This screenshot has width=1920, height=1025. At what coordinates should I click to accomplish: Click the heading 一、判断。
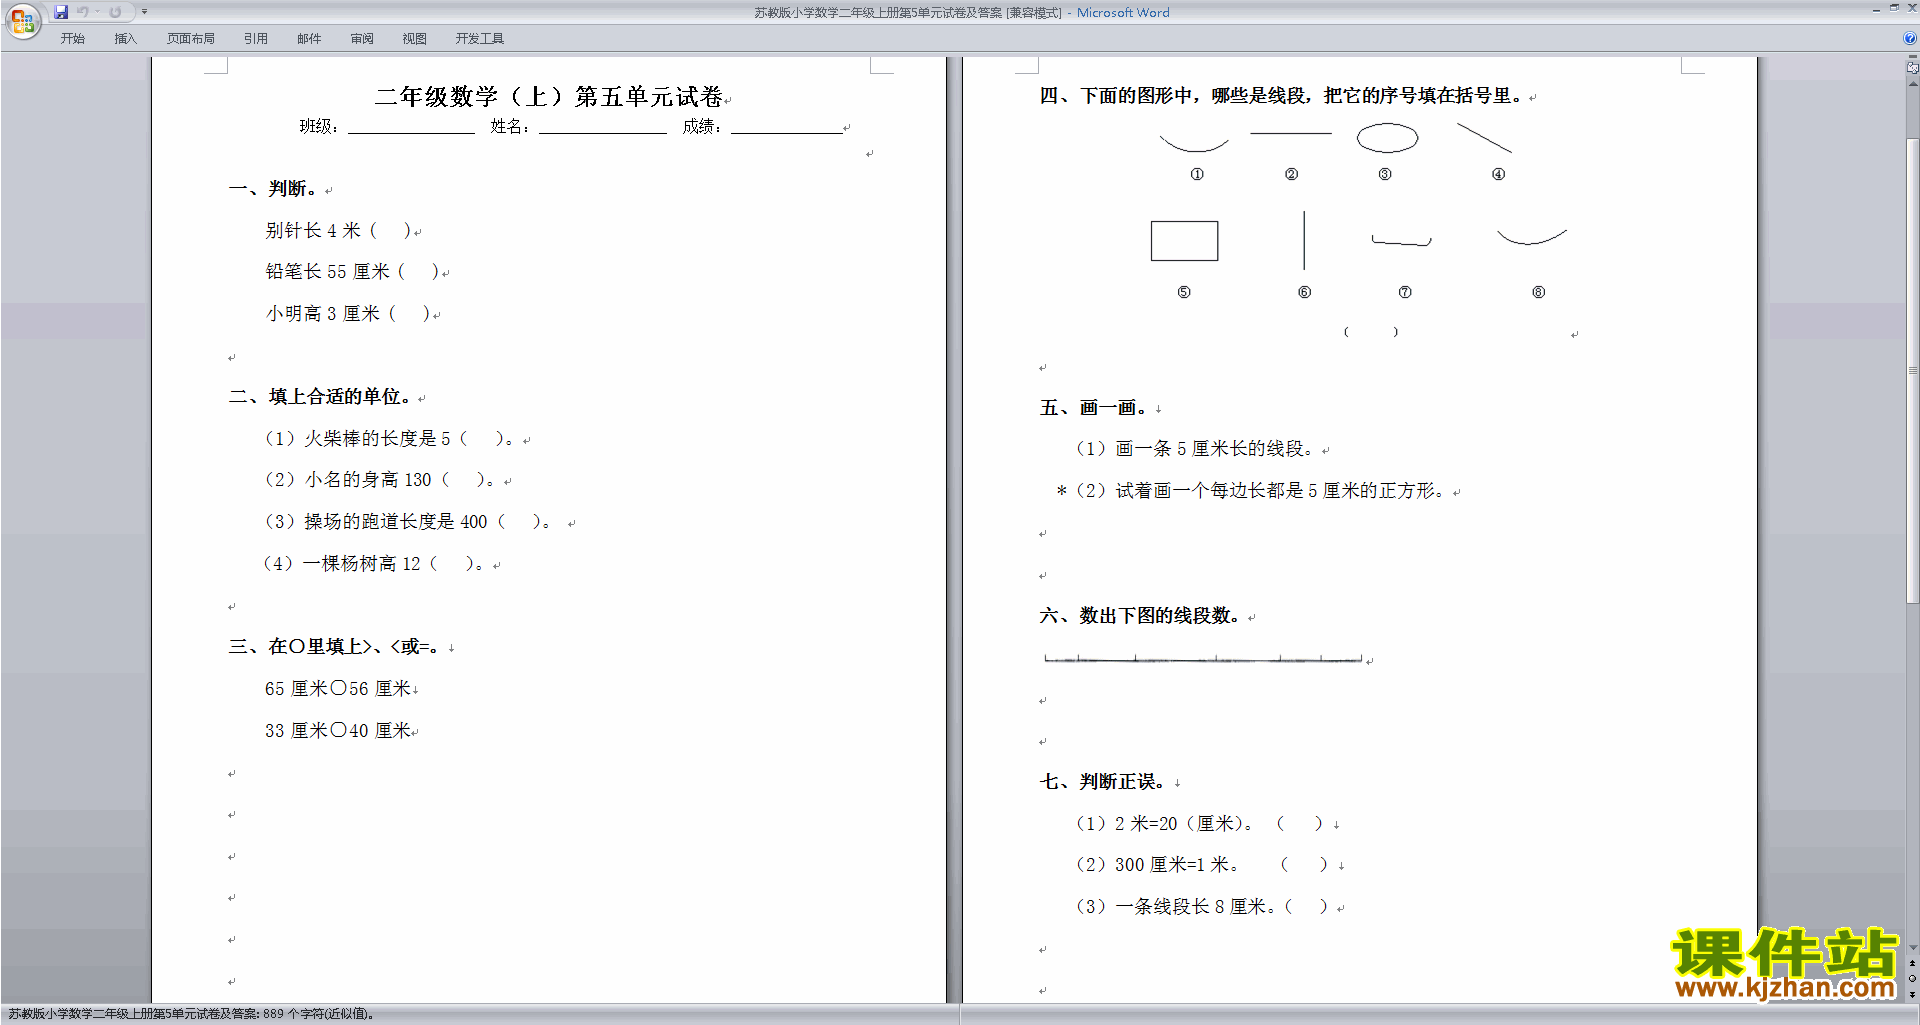(273, 189)
